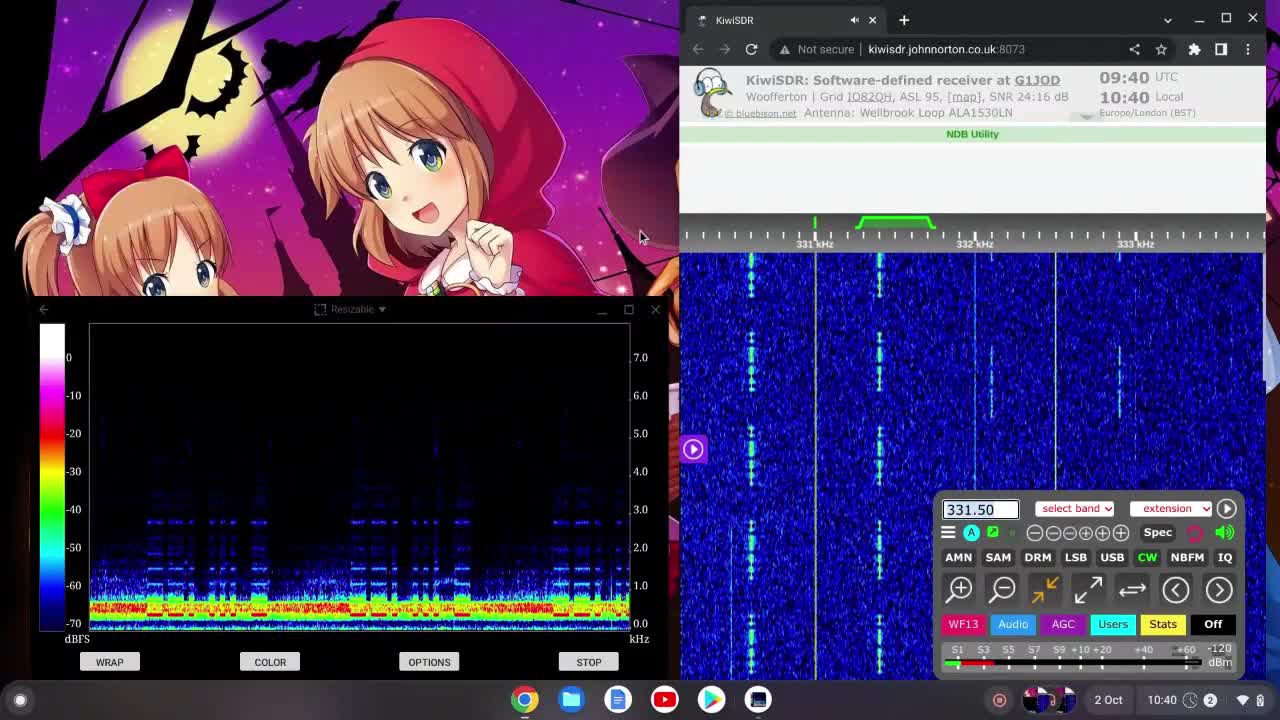Open Chrome side panel icon
The width and height of the screenshot is (1280, 720).
(x=1221, y=49)
